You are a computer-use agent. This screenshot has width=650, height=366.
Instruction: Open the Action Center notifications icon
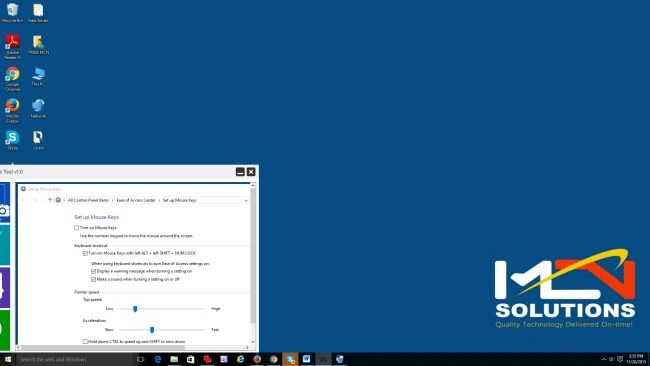pos(620,359)
